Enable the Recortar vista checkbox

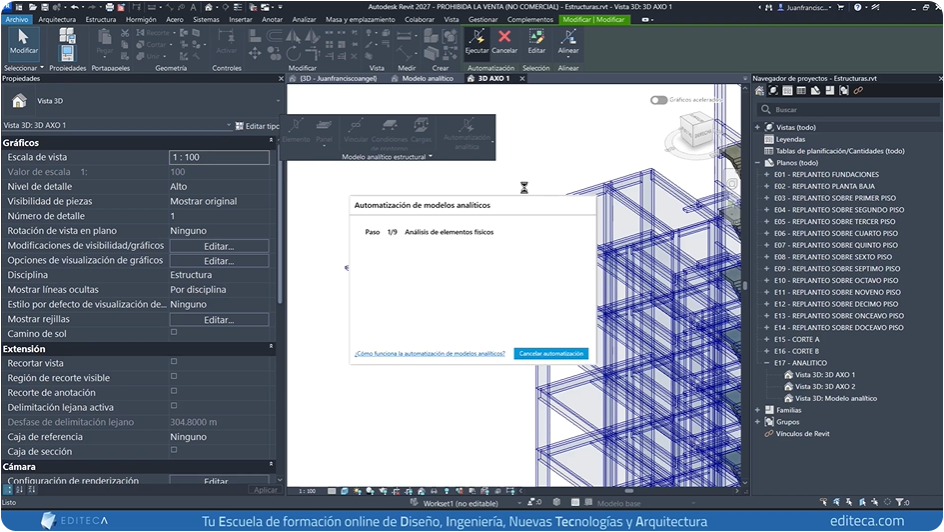point(174,363)
